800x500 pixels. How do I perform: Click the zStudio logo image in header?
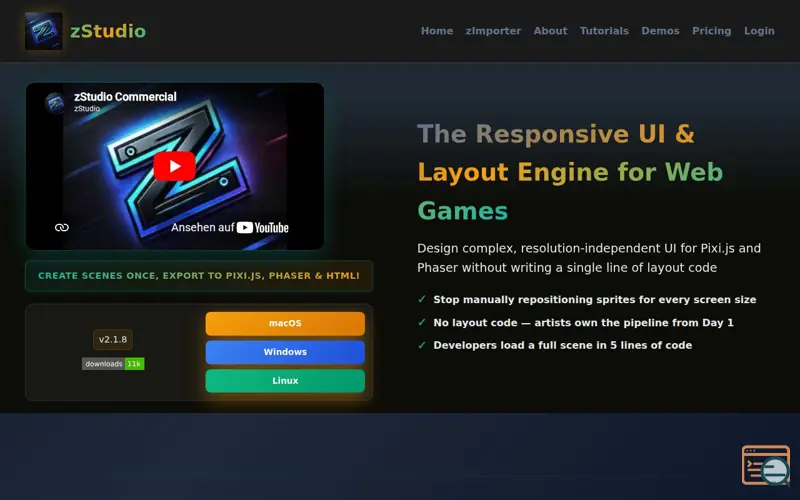point(43,31)
